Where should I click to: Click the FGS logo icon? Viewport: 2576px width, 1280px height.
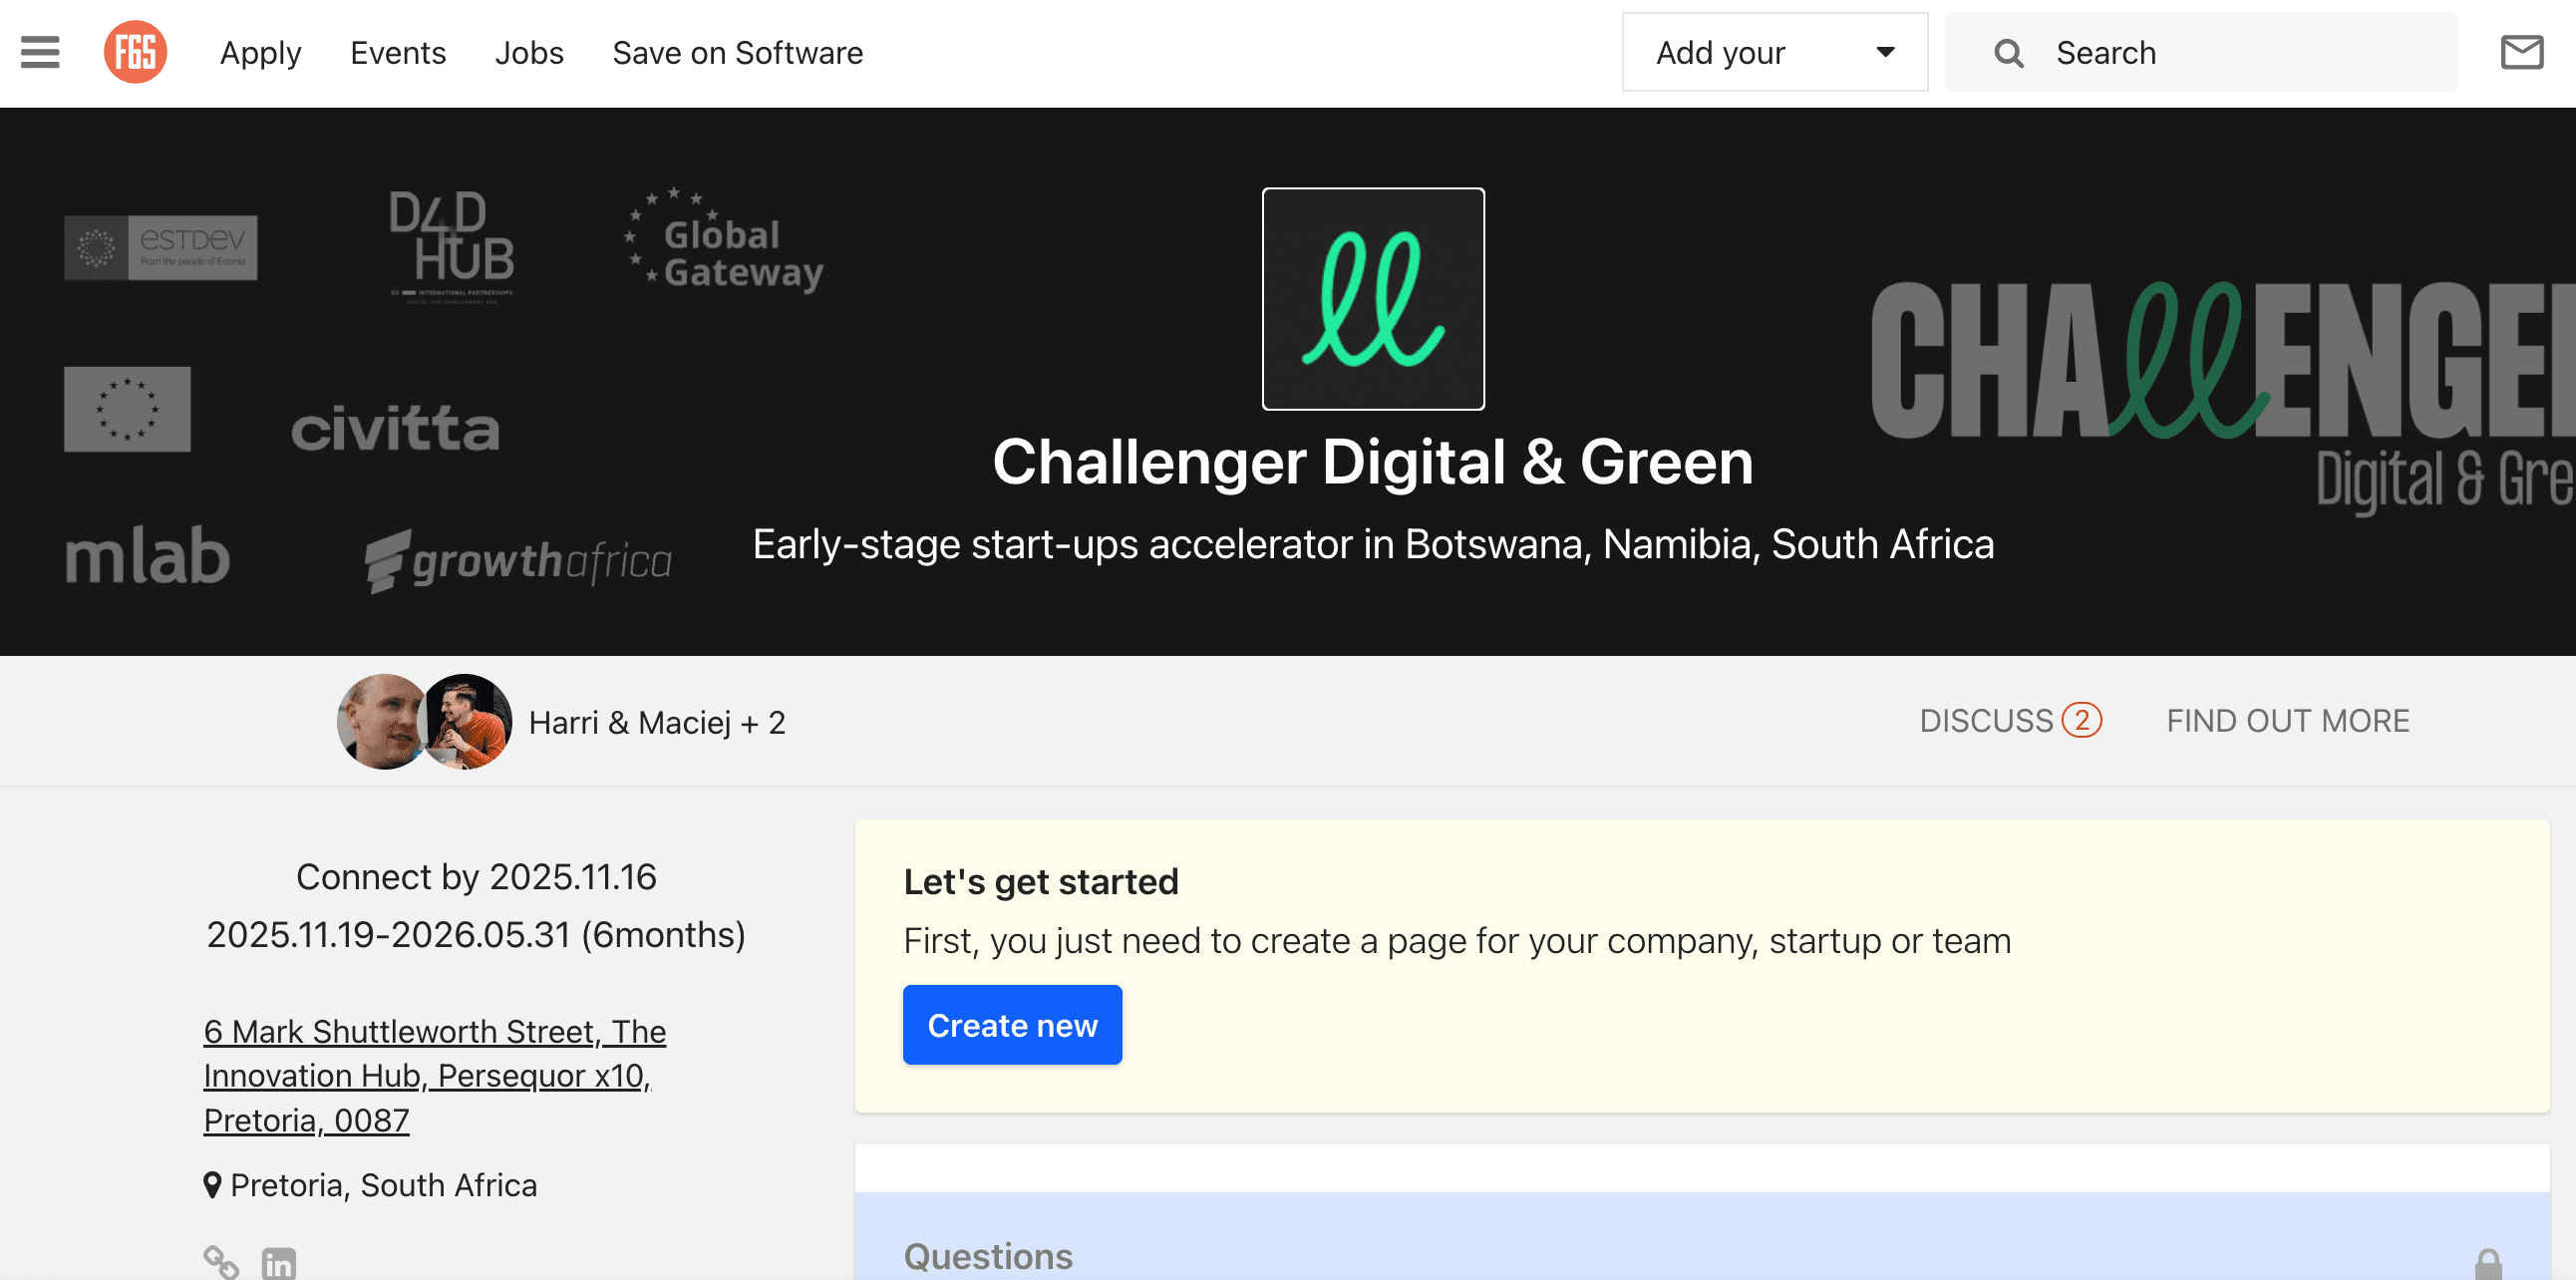pyautogui.click(x=135, y=52)
